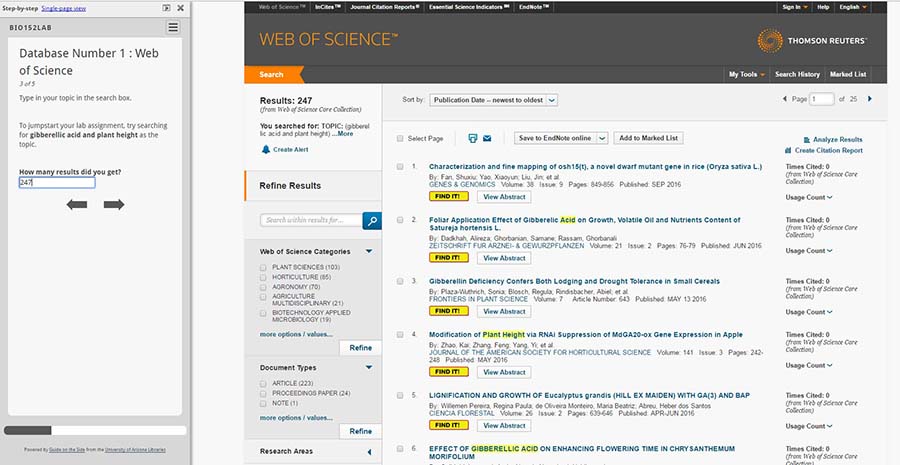Open Gibberellin Deficiency article title
900x465 pixels.
(574, 281)
